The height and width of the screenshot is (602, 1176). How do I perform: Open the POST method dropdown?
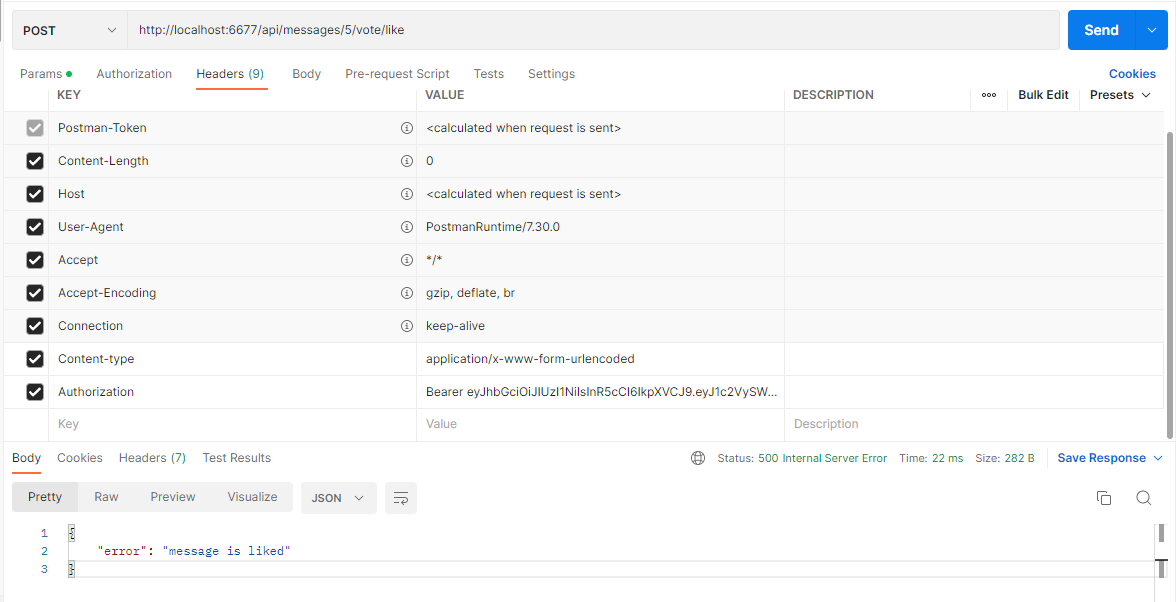pos(70,30)
